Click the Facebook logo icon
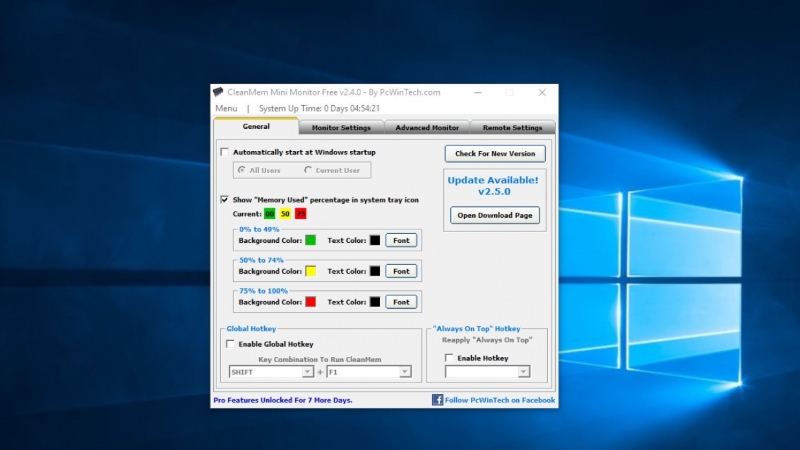This screenshot has height=450, width=800. (437, 400)
